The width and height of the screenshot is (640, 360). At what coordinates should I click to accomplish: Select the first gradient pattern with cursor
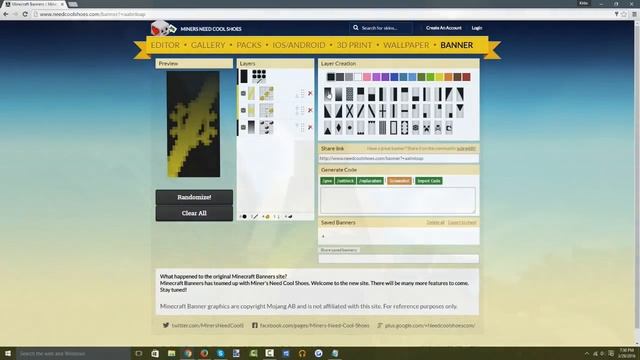(328, 94)
